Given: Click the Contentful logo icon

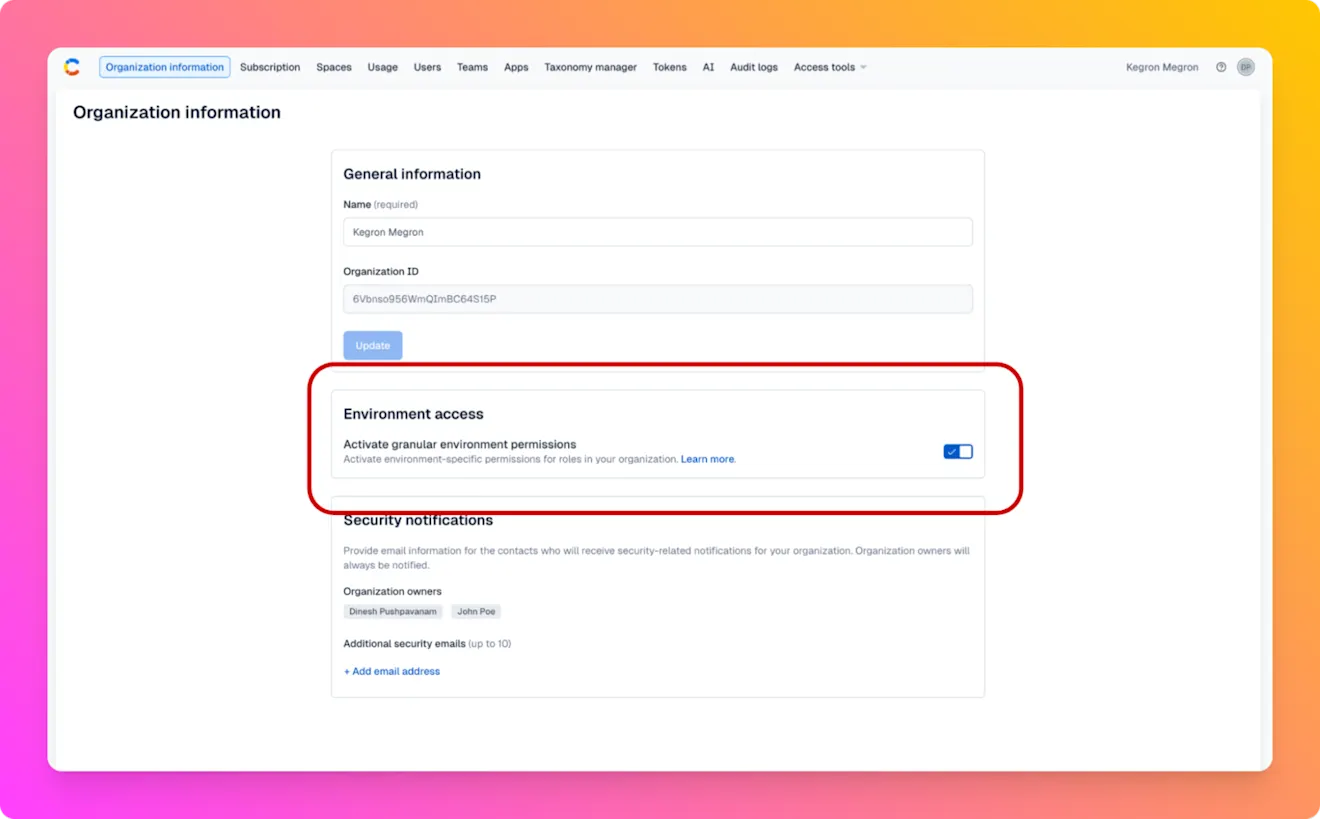Looking at the screenshot, I should pyautogui.click(x=72, y=67).
